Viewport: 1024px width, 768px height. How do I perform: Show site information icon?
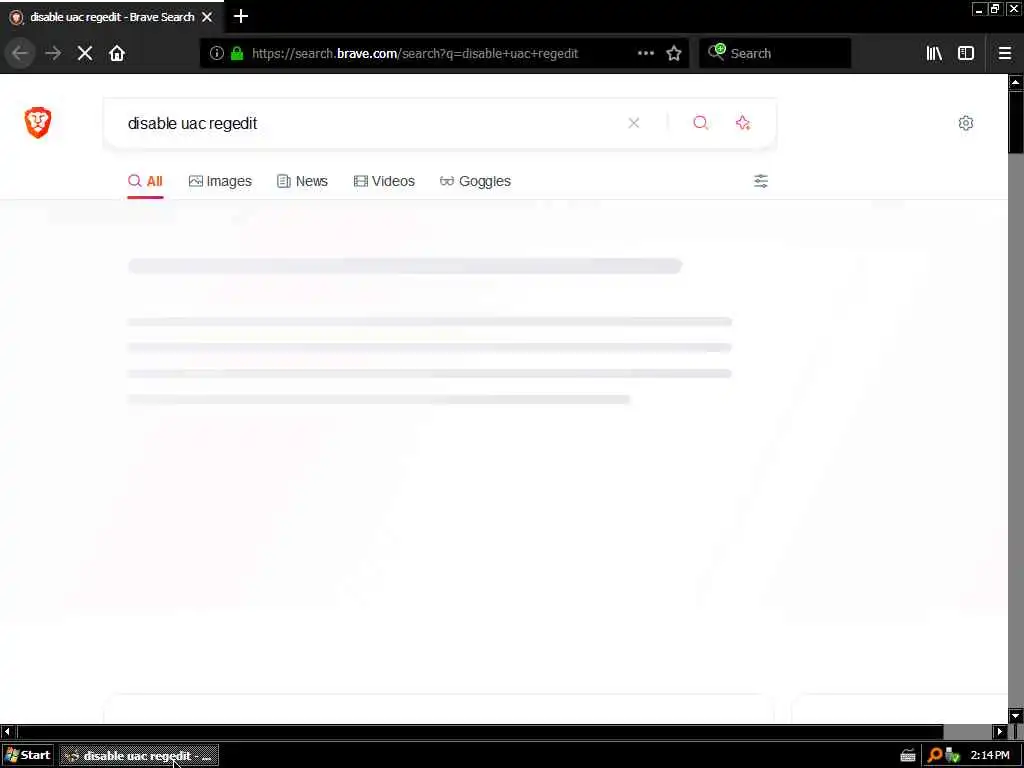pyautogui.click(x=217, y=53)
